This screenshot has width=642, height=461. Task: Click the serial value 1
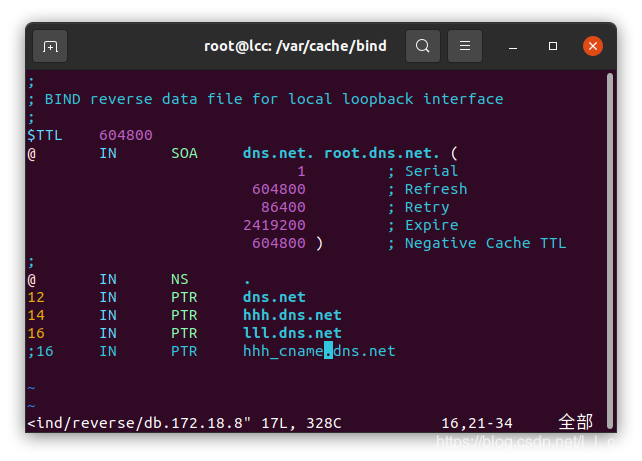coord(301,171)
